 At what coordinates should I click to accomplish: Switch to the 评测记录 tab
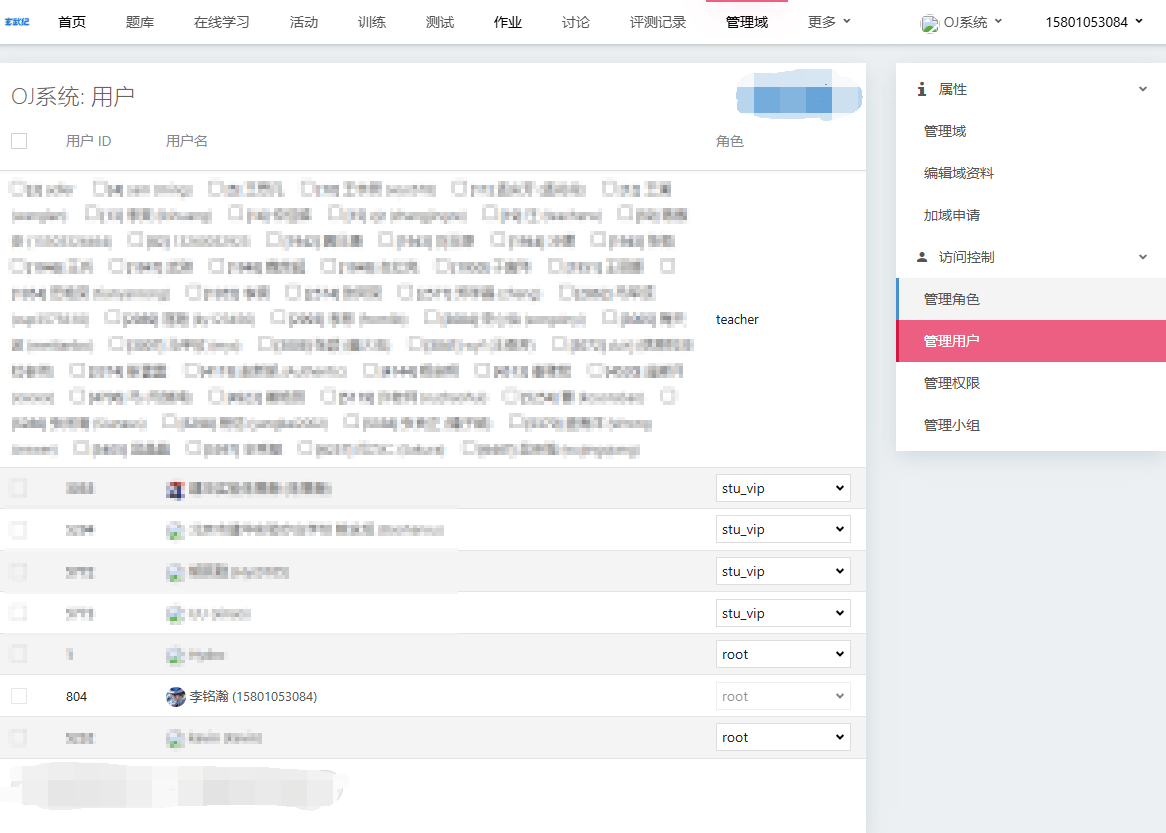(x=658, y=22)
